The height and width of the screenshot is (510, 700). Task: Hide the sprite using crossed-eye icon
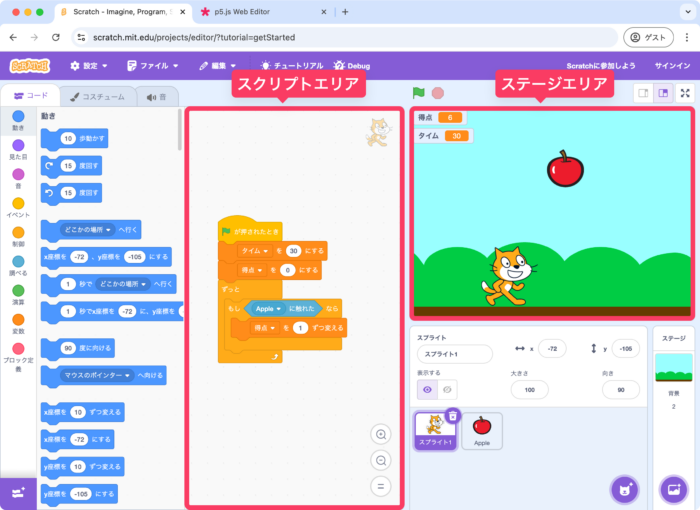click(448, 389)
